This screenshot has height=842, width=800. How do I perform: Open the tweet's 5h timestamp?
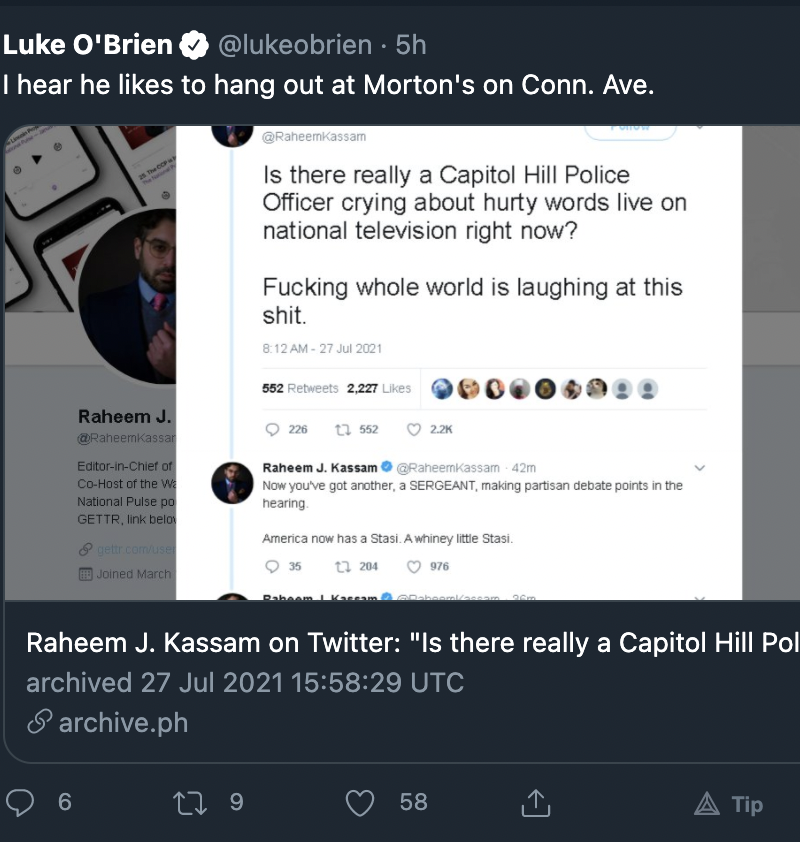pos(411,45)
